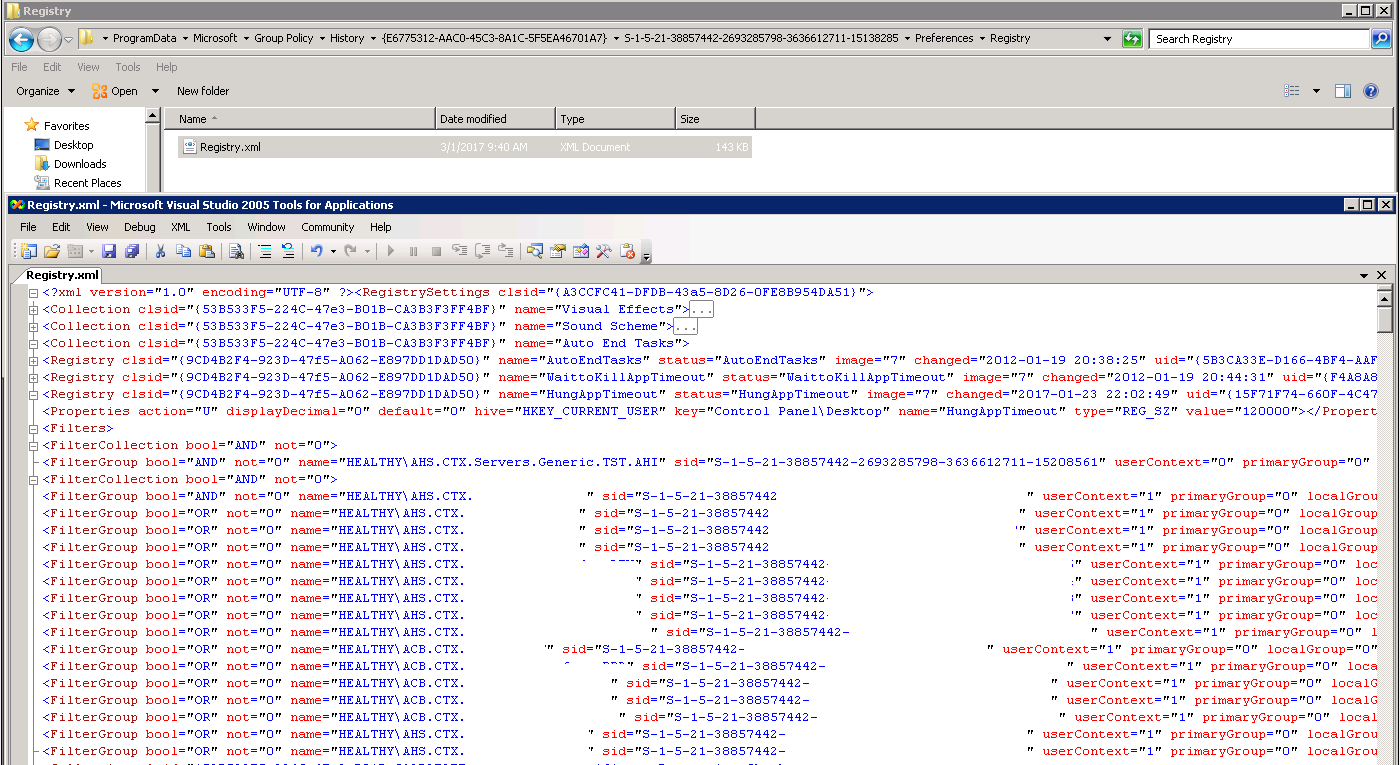
Task: Click the Search Registry input field
Action: tap(1260, 39)
